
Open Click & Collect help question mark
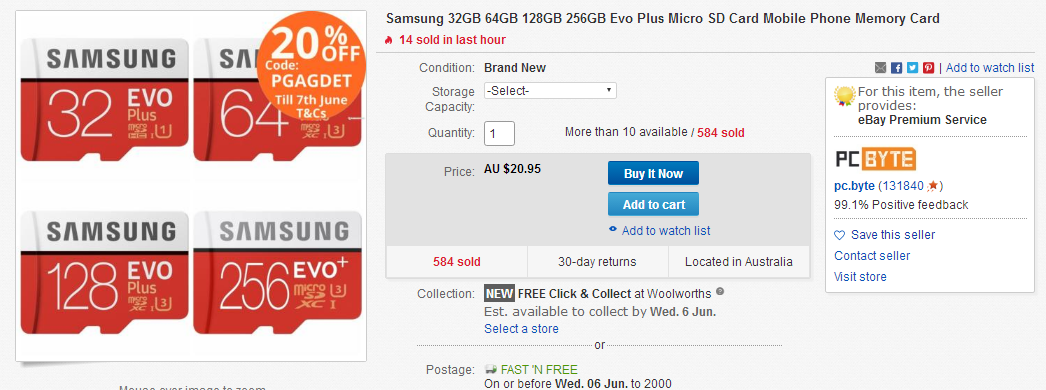point(720,292)
